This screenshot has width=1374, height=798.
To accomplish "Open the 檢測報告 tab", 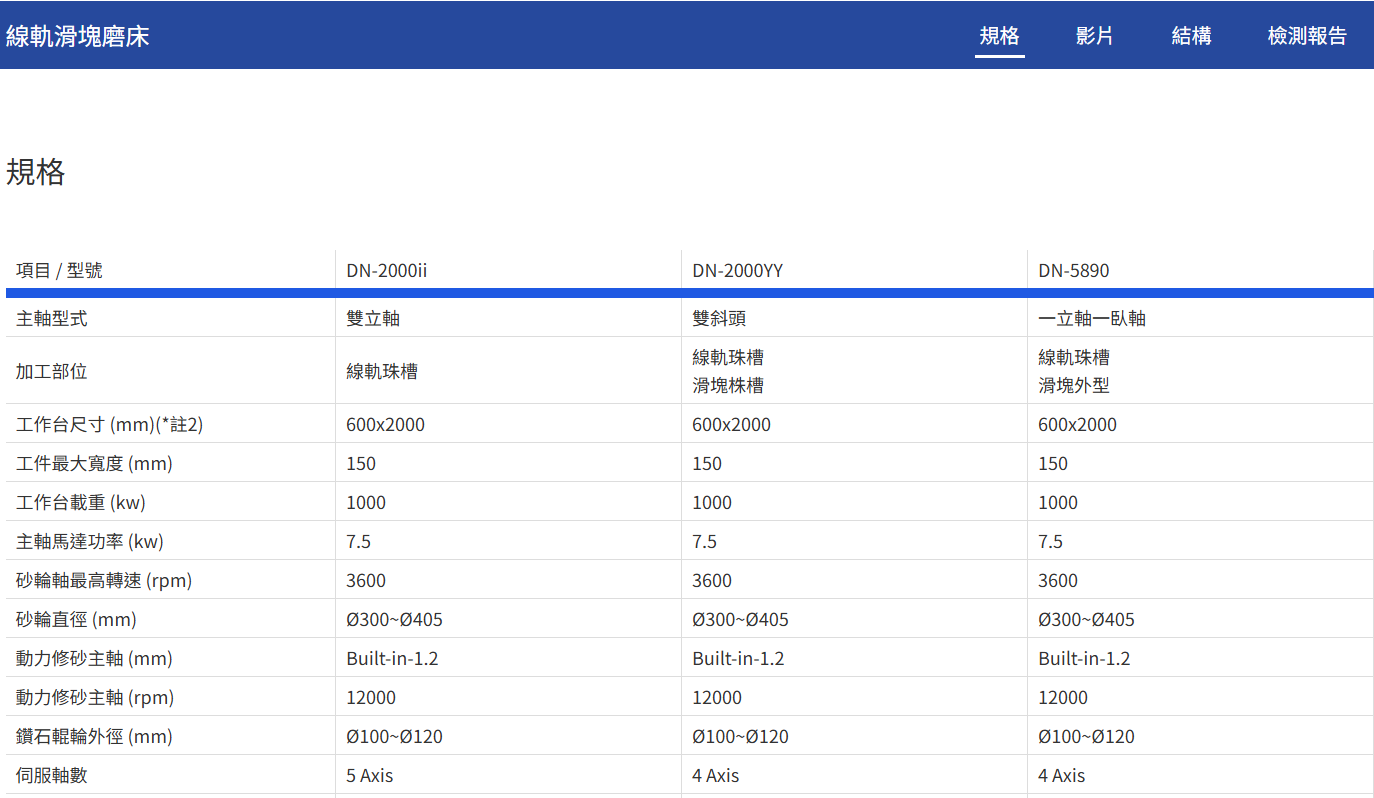I will pyautogui.click(x=1307, y=36).
